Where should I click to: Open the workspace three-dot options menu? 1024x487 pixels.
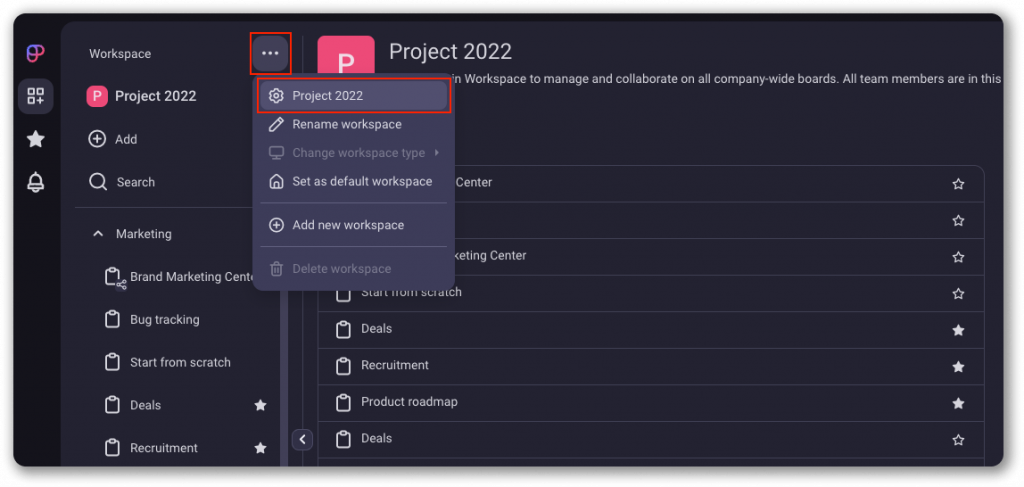270,53
